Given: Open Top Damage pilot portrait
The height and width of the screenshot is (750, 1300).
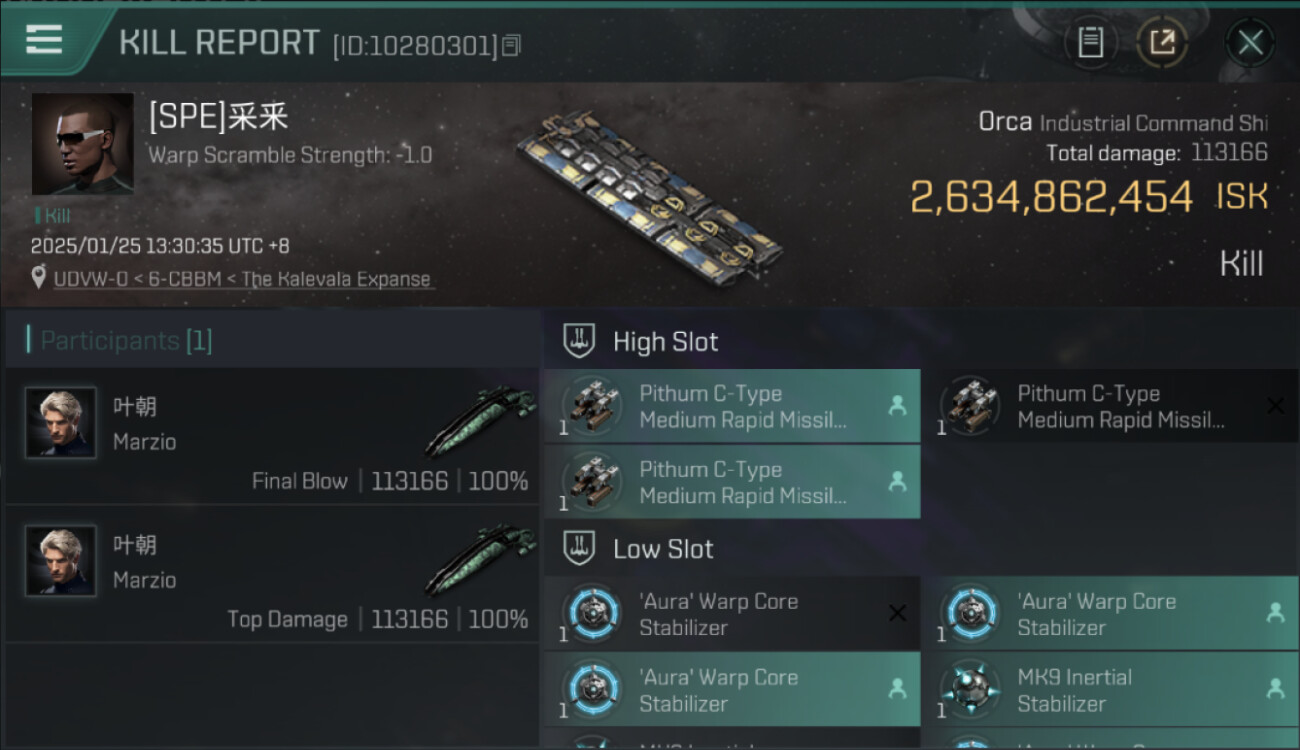Looking at the screenshot, I should click(x=61, y=561).
